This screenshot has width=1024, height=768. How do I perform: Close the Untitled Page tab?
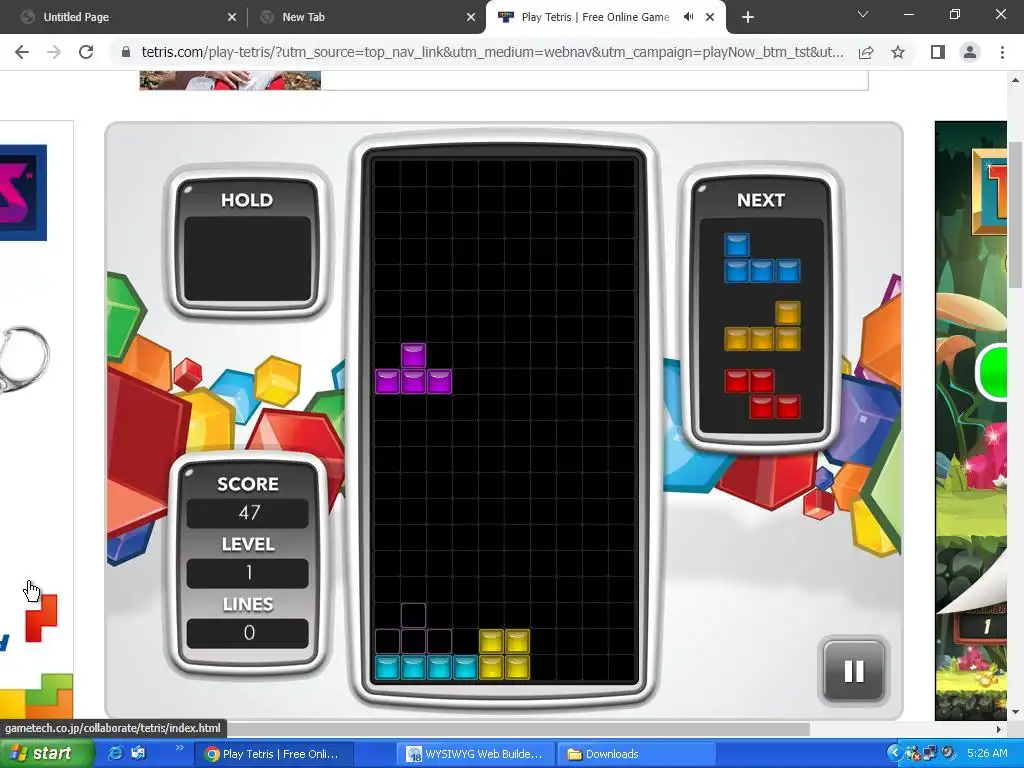click(232, 17)
